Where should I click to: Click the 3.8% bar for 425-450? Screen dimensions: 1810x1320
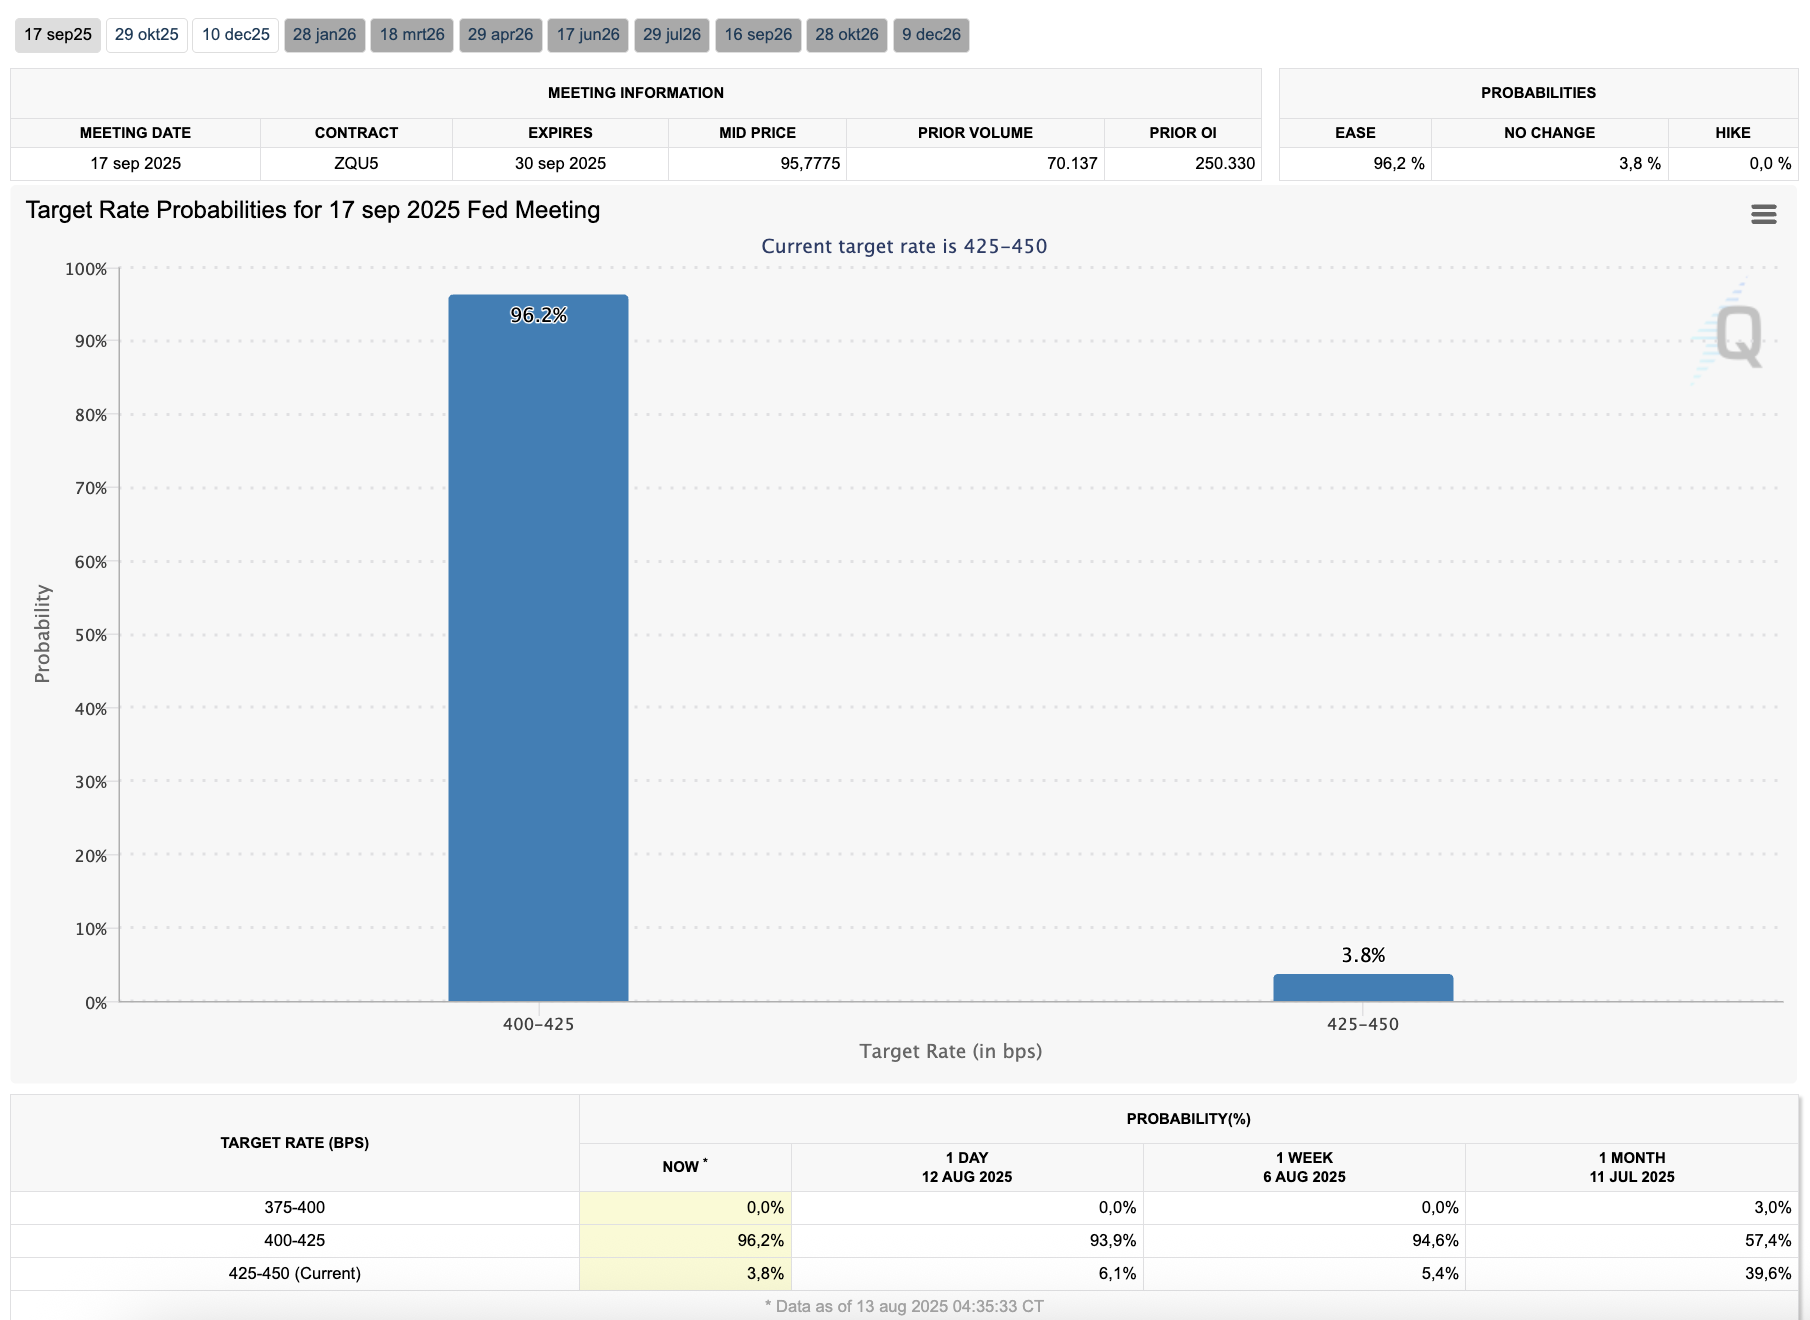(1362, 988)
